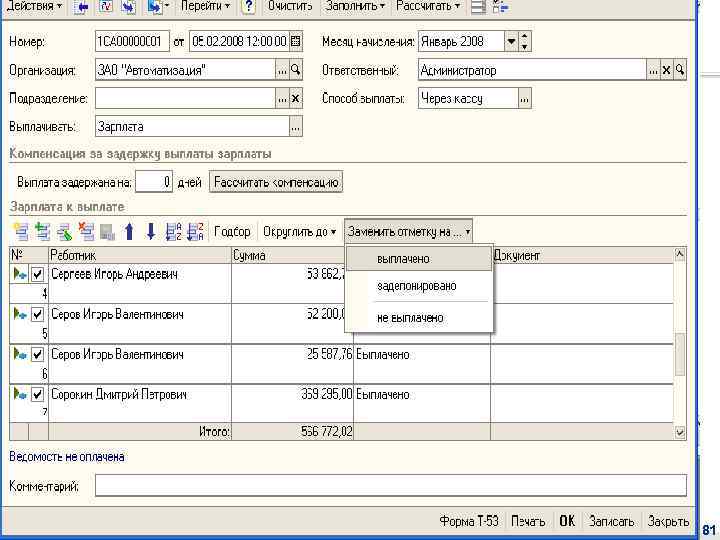Toggle checkbox for Сергеев Игорь Андреевич
This screenshot has height=540, width=720.
[x=37, y=274]
